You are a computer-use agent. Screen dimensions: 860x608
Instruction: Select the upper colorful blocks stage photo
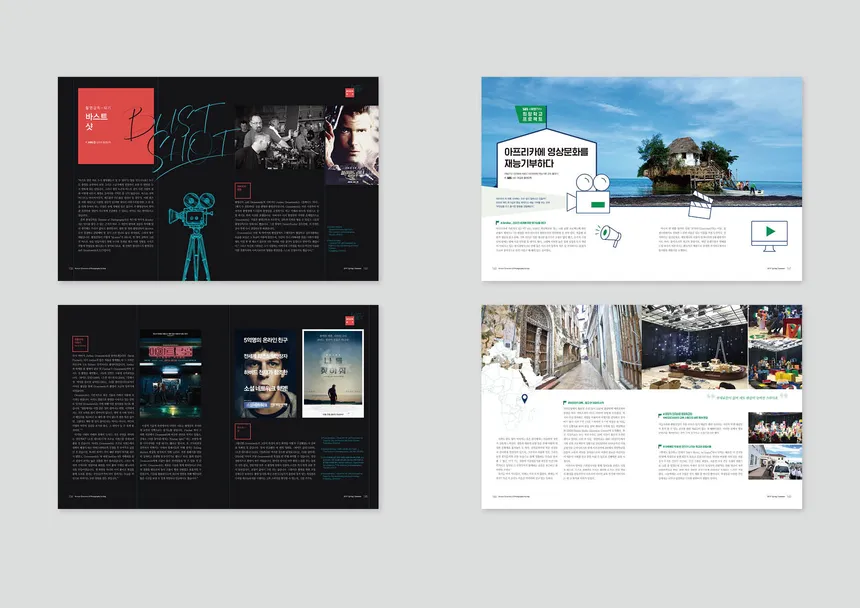point(775,322)
